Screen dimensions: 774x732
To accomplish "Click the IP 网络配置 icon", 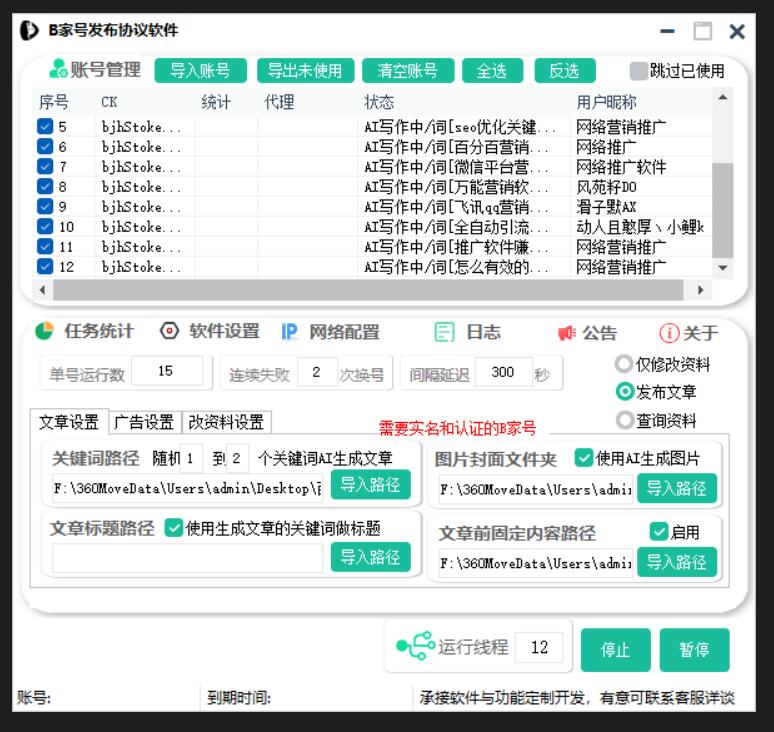I will pyautogui.click(x=289, y=332).
